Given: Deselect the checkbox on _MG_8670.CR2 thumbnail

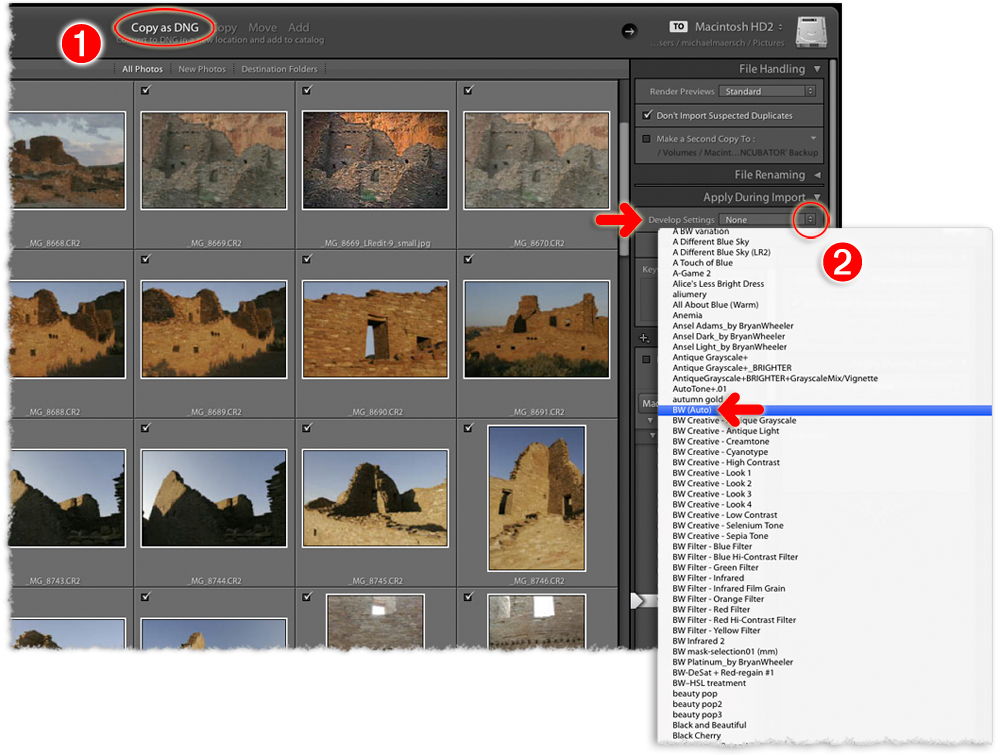Looking at the screenshot, I should click(467, 90).
